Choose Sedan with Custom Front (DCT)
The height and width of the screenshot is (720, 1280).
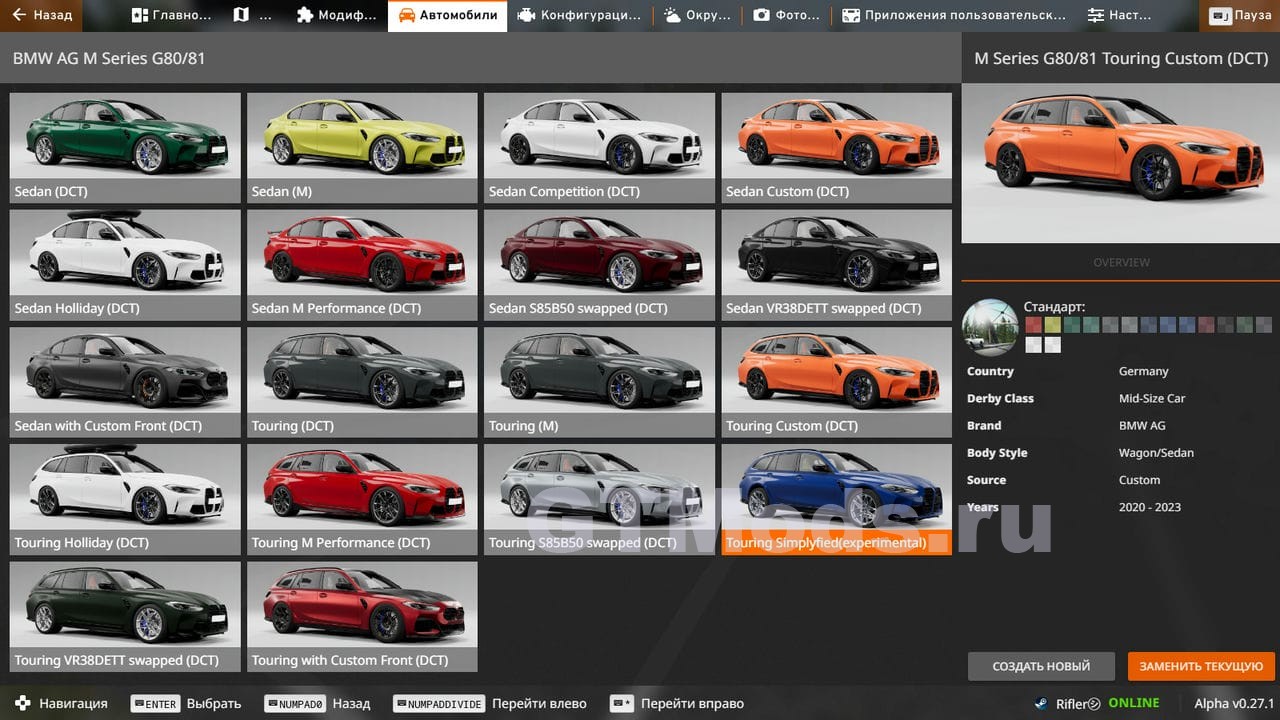(x=125, y=382)
